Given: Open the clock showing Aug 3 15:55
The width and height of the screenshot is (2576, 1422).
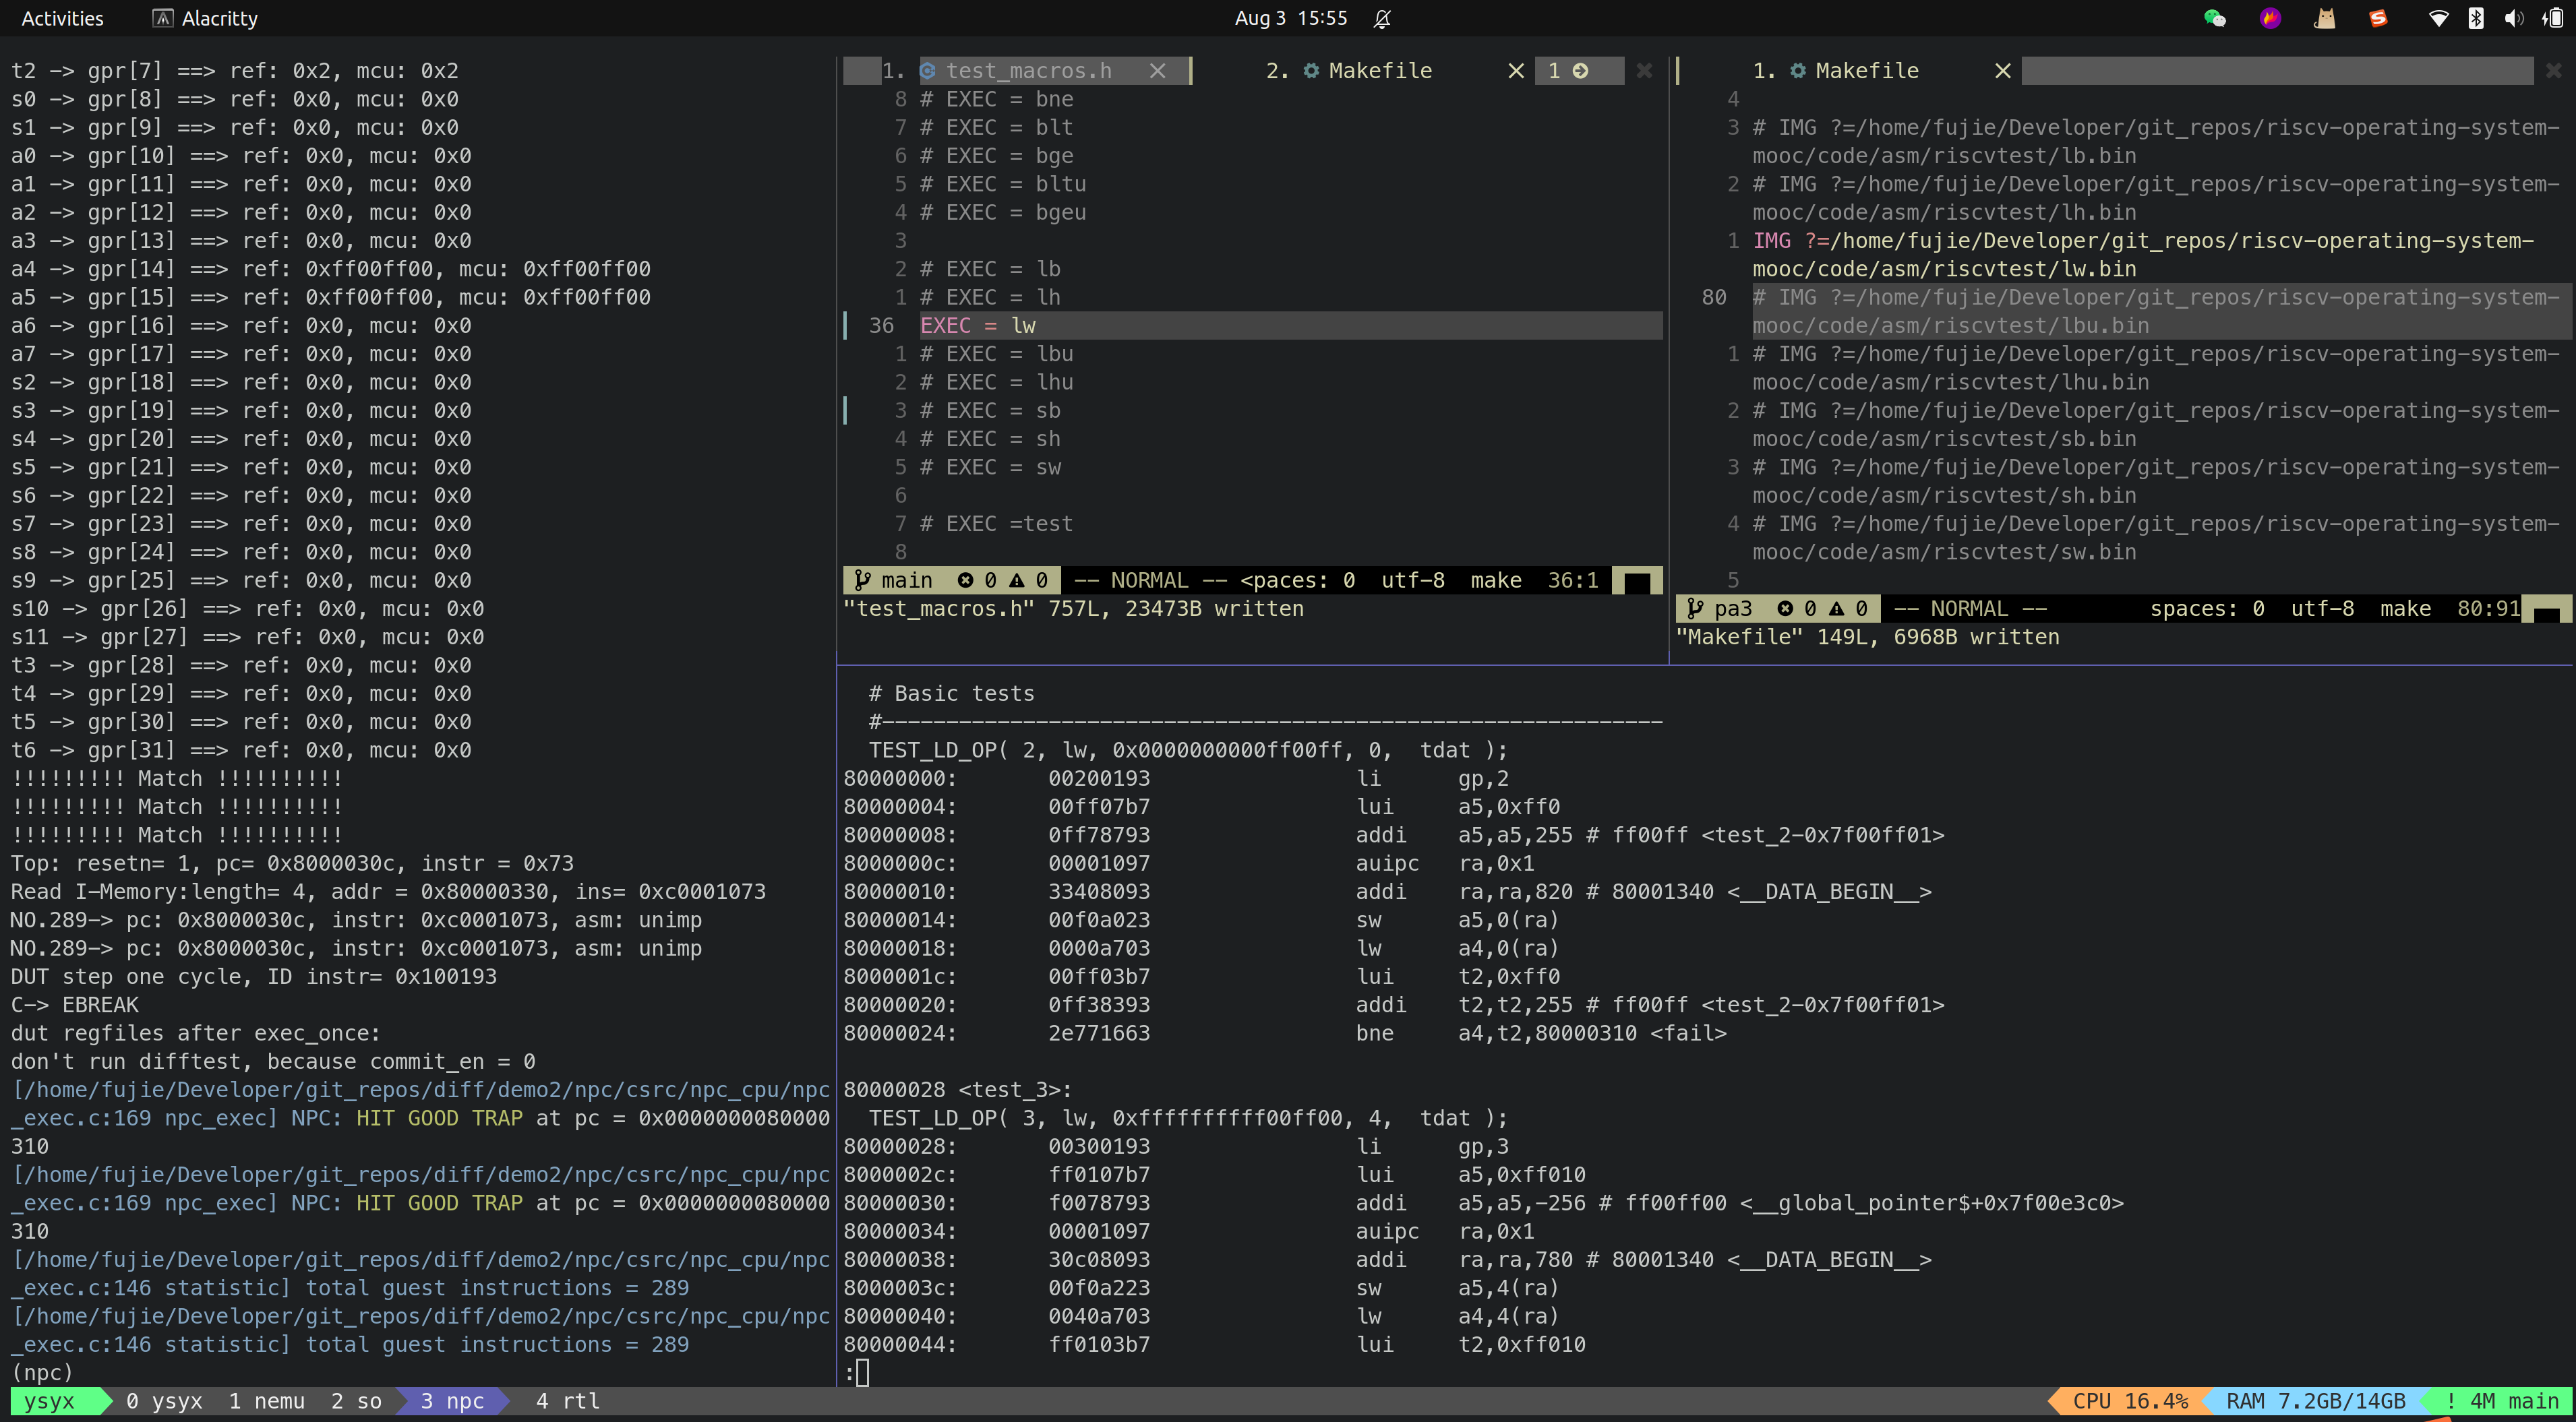Looking at the screenshot, I should point(1290,18).
